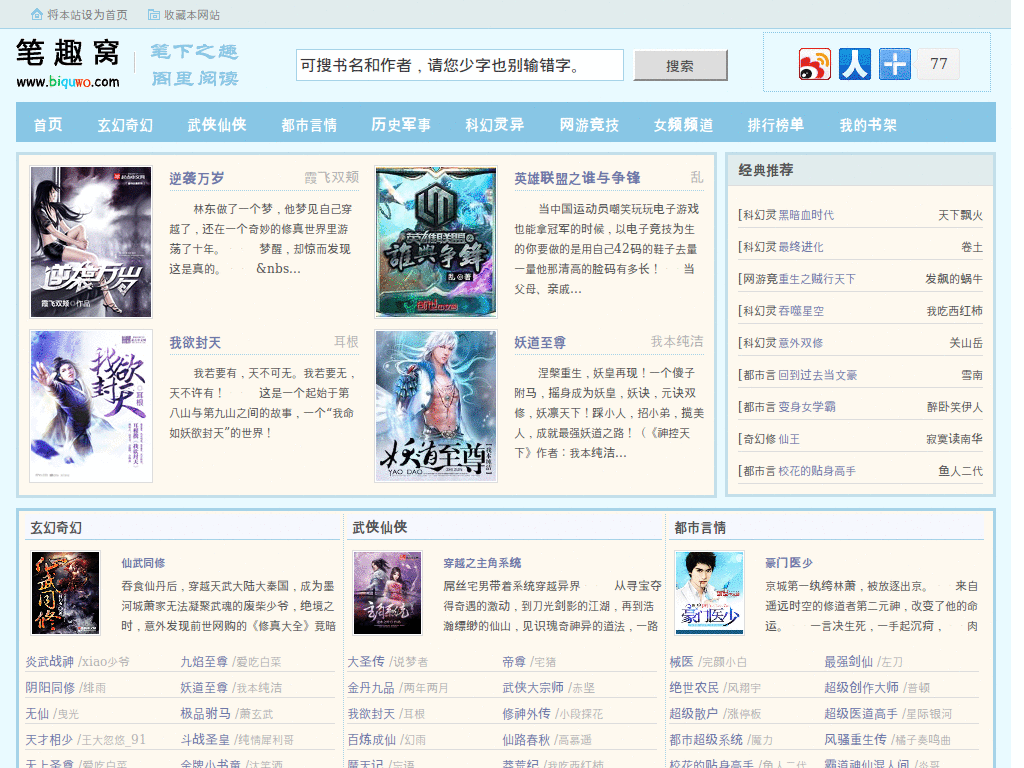Open the 都市言情 navigation item
1024x768 pixels.
point(309,125)
